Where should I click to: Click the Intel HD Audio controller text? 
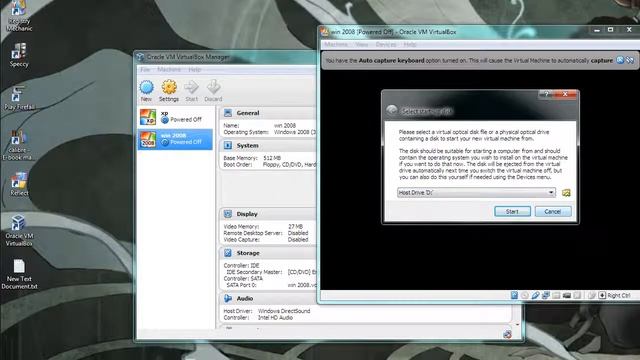275,318
